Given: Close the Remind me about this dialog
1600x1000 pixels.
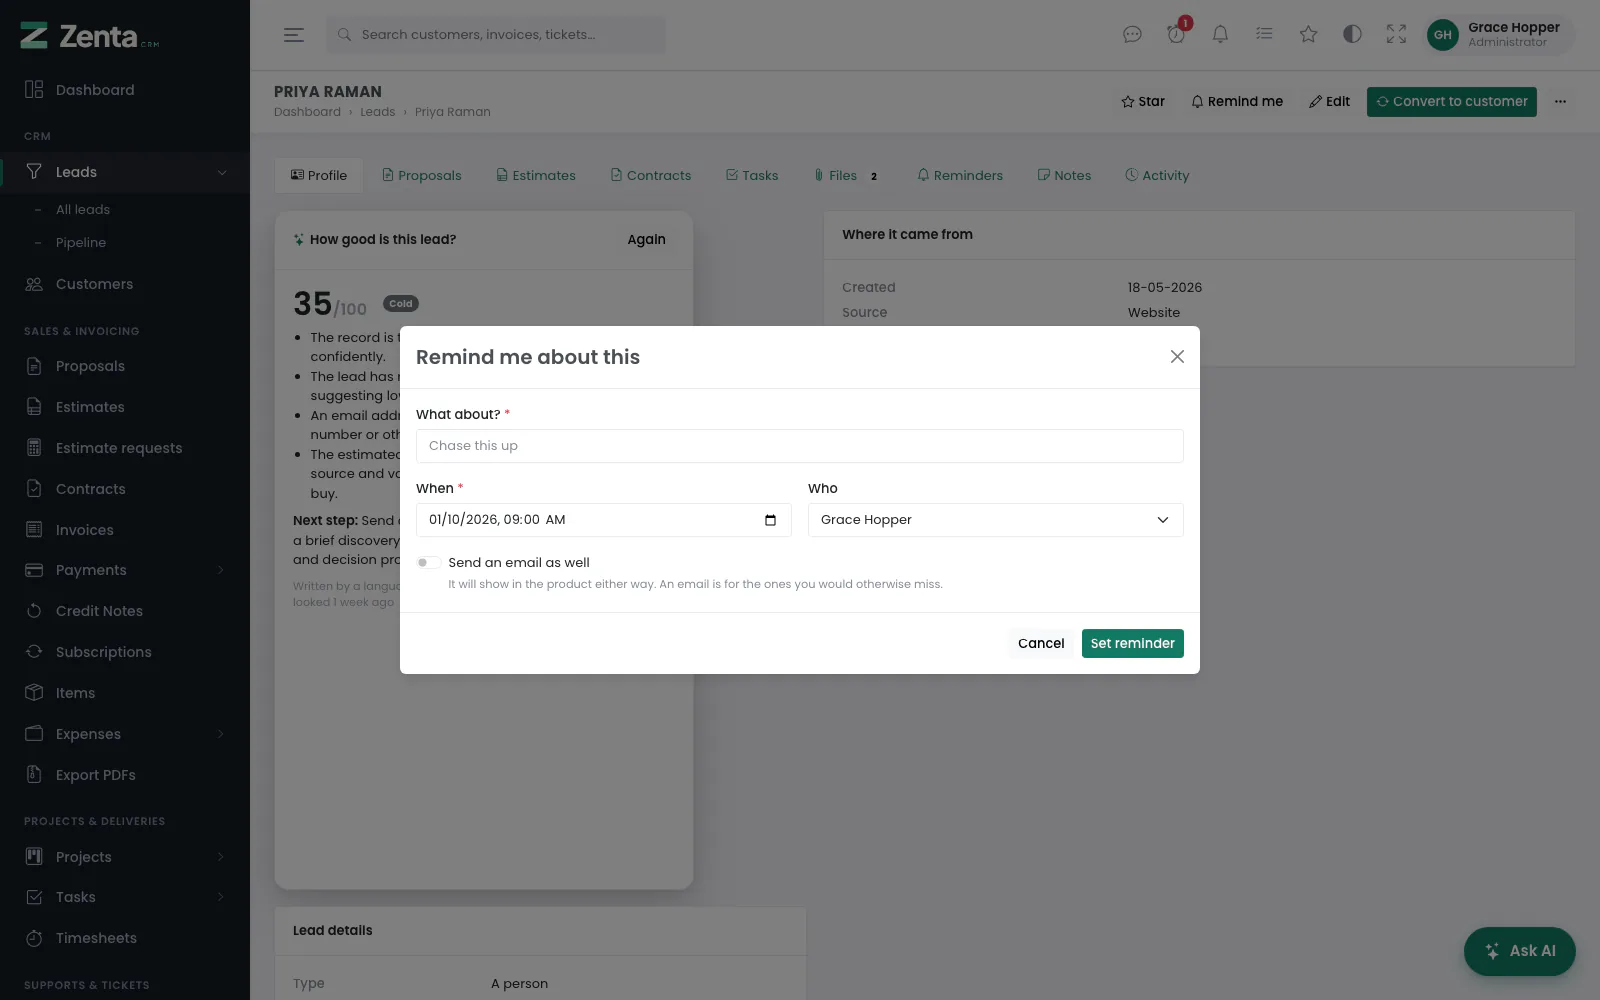Looking at the screenshot, I should (x=1177, y=357).
